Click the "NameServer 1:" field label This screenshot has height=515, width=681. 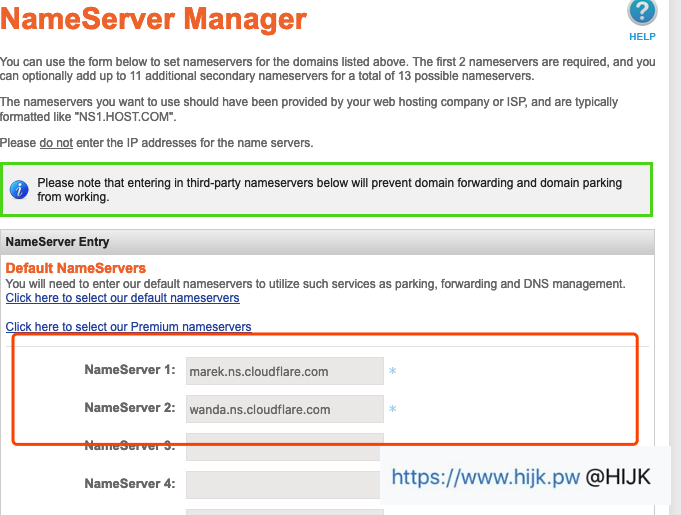click(x=130, y=371)
